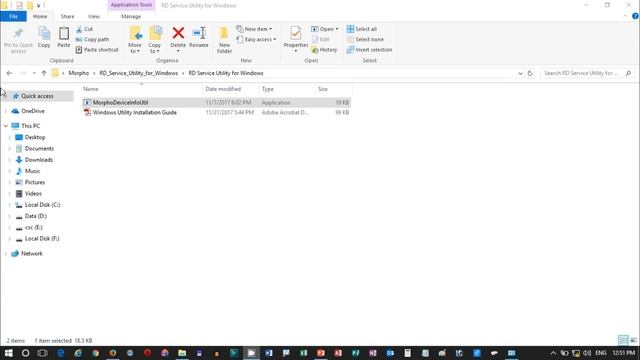Select Data (D:) drive
Screen dimensions: 640x360
click(x=36, y=216)
